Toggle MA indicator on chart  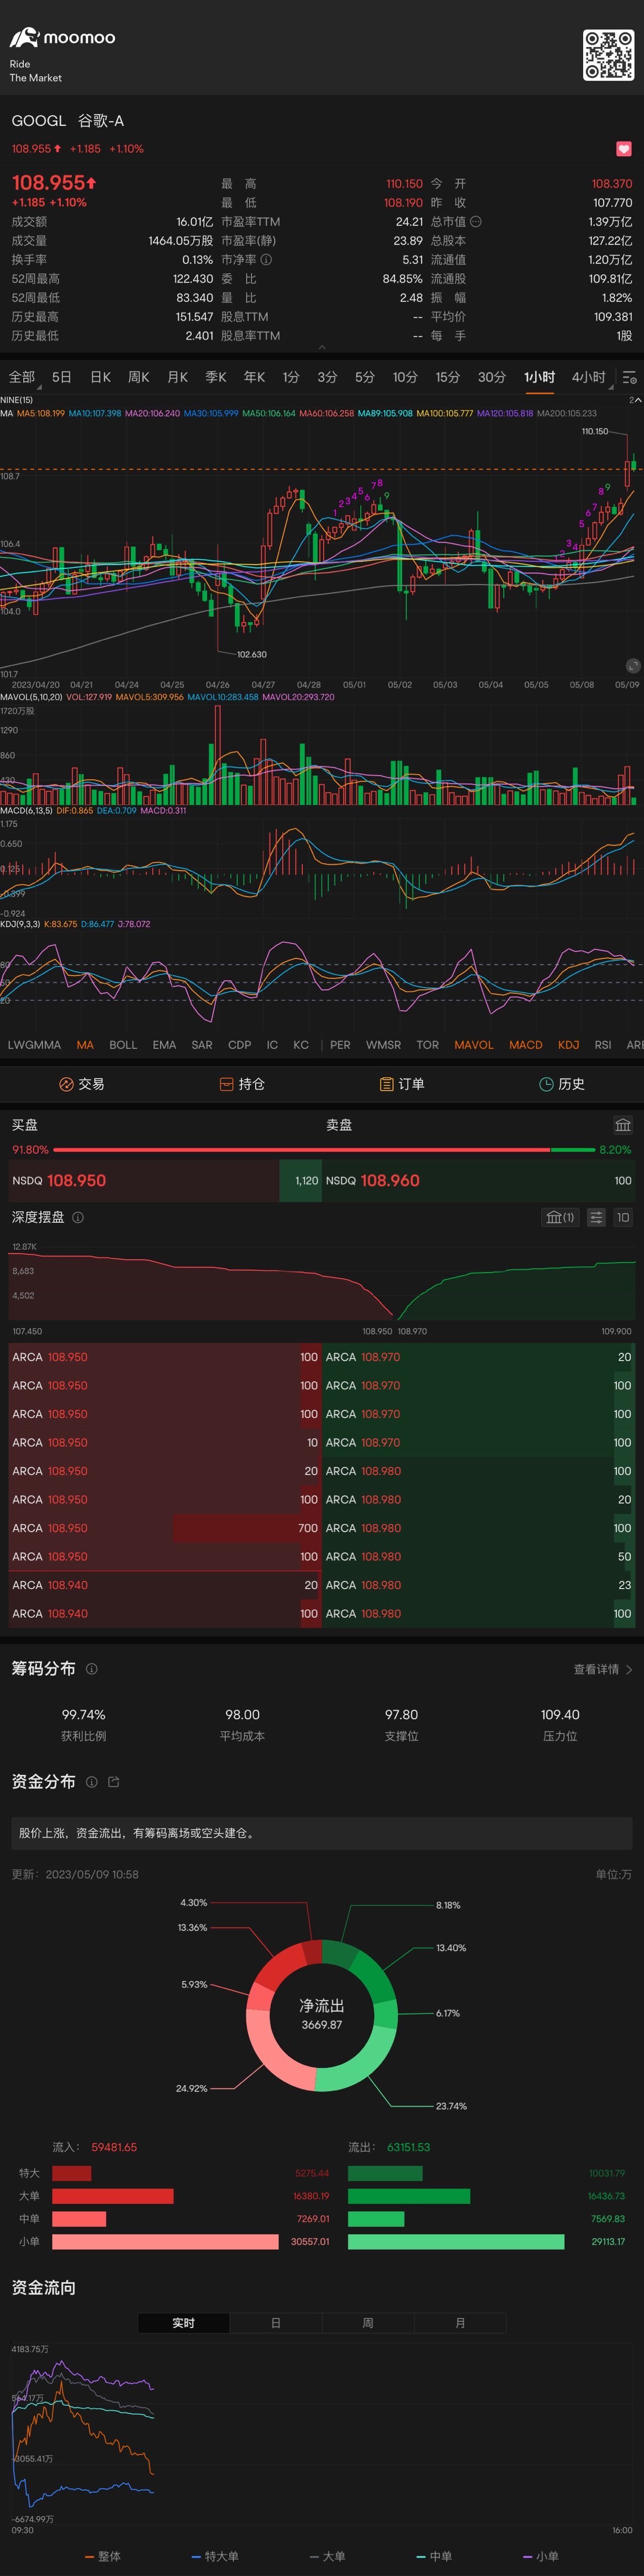[x=85, y=1045]
